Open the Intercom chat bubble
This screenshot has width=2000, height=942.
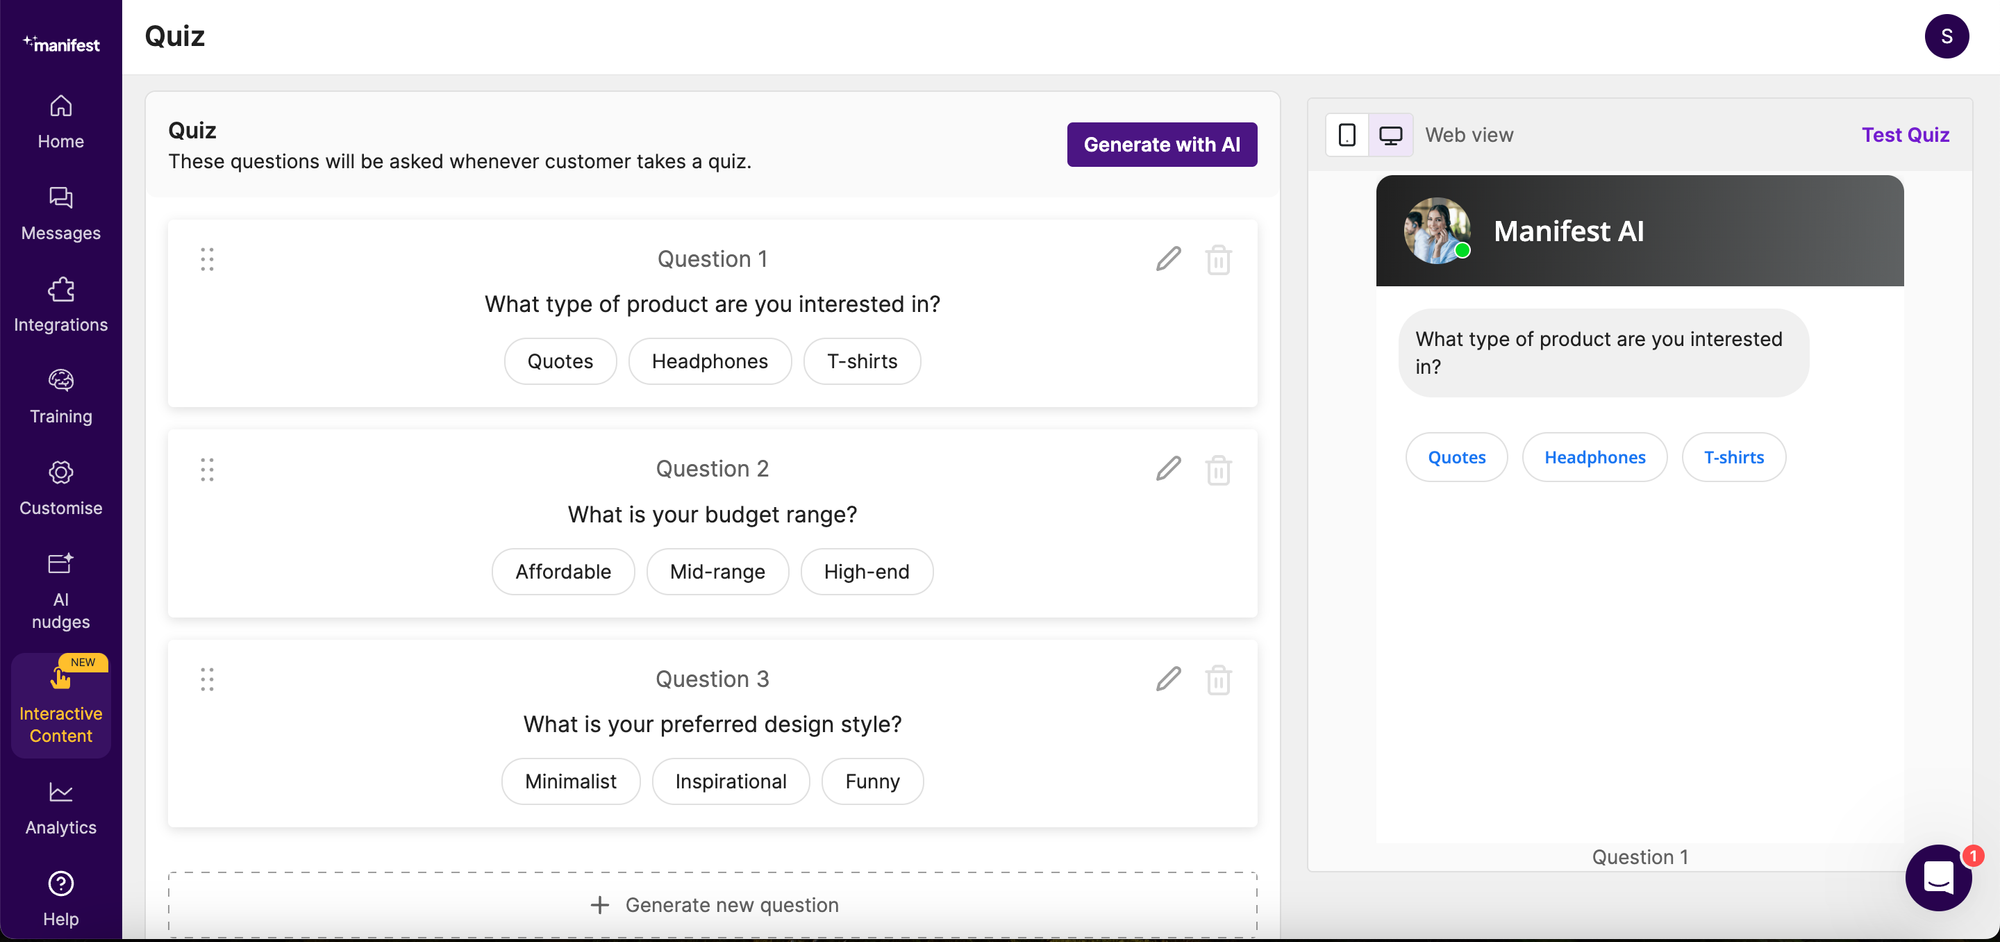point(1938,878)
